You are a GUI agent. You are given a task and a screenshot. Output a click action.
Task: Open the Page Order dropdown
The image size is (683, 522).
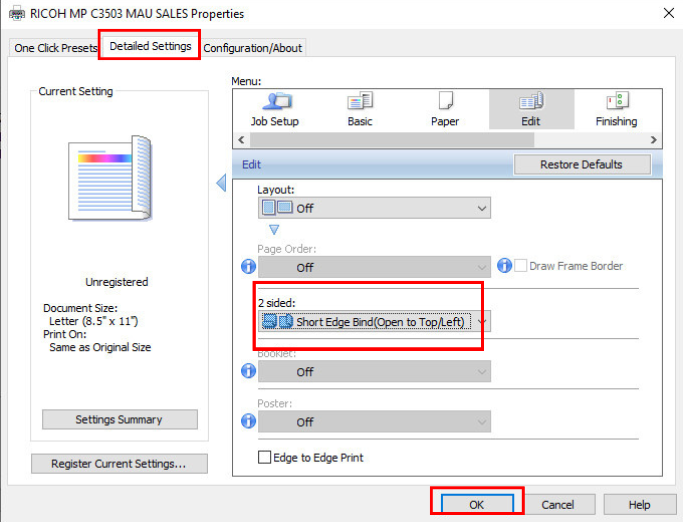374,267
